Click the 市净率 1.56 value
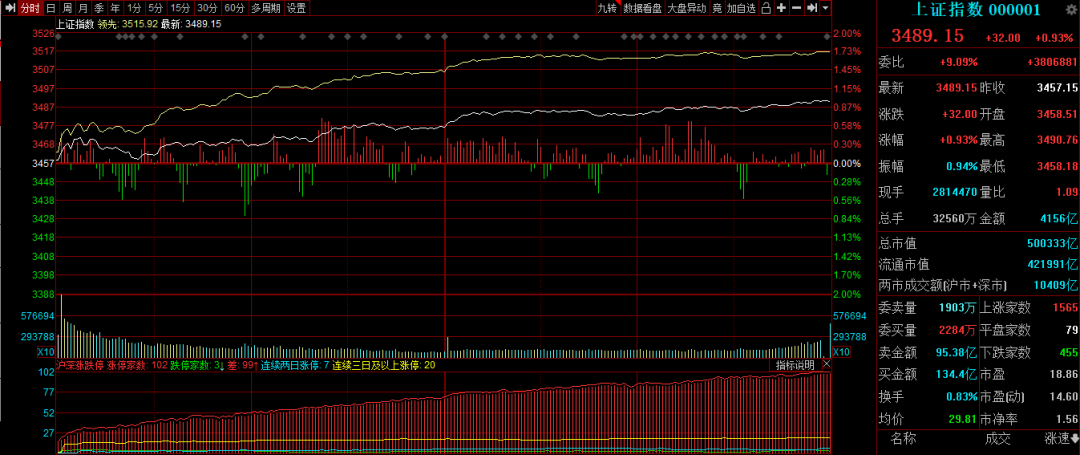The width and height of the screenshot is (1080, 455). pyautogui.click(x=1067, y=419)
